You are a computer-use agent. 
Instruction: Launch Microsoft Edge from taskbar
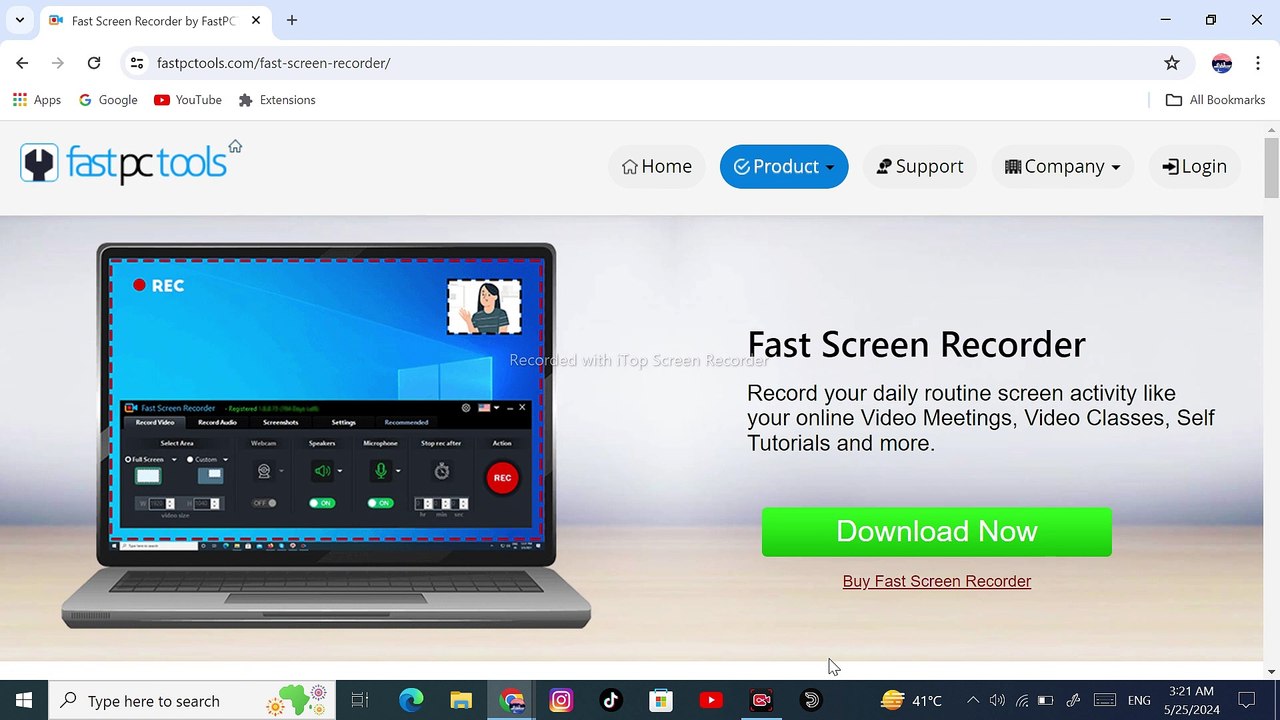tap(411, 700)
